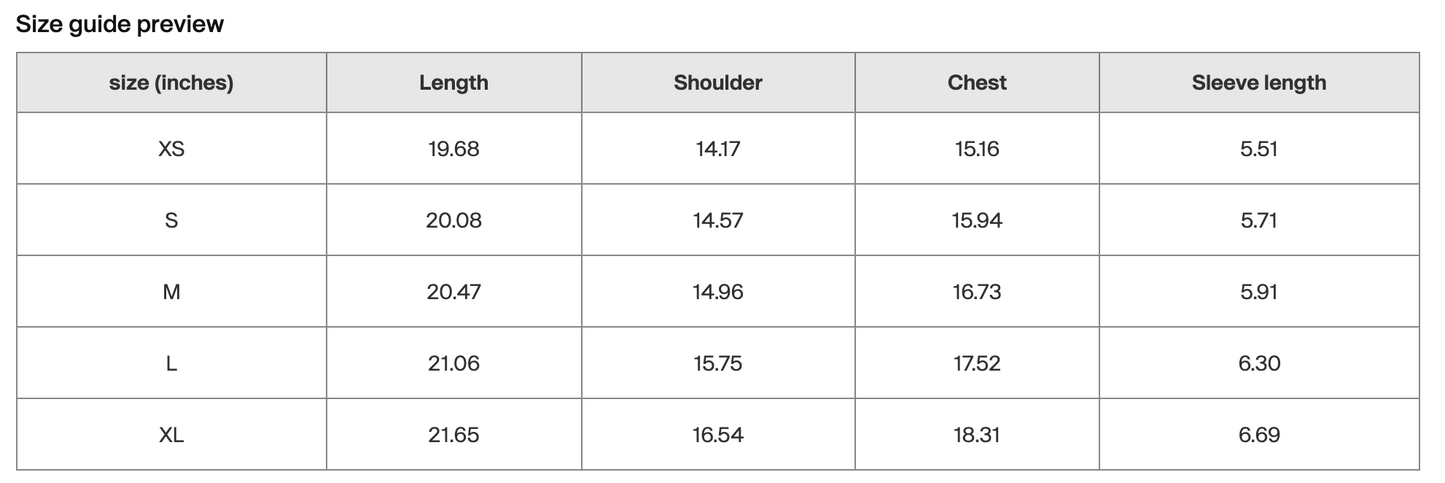Select the M chest value 16.73

point(977,292)
